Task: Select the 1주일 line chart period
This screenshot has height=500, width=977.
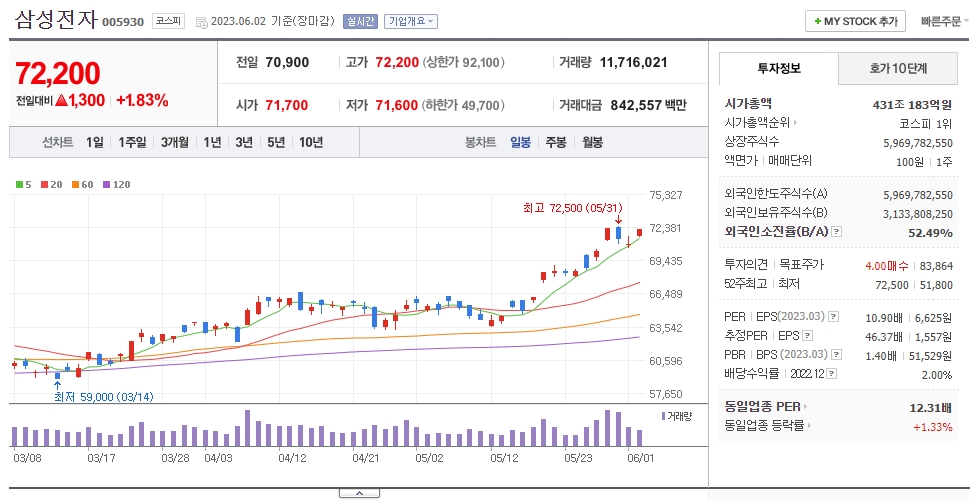Action: 132,142
